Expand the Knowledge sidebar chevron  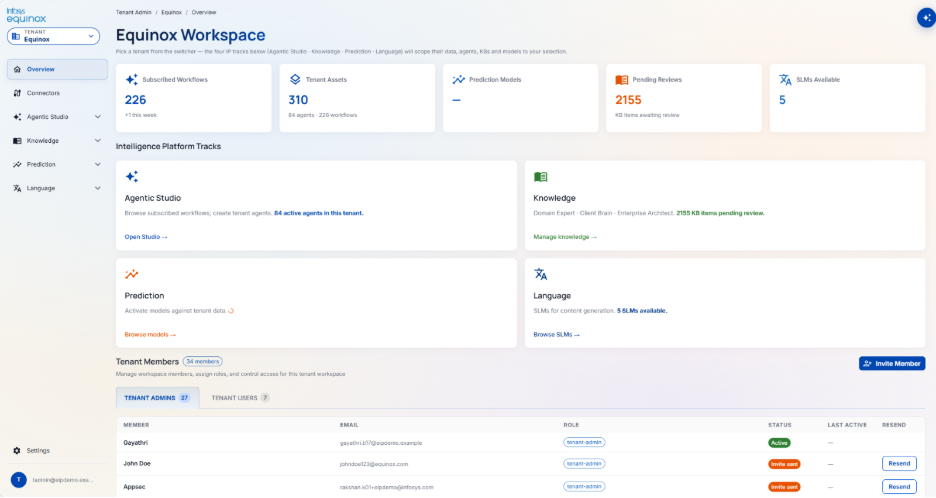coord(98,141)
